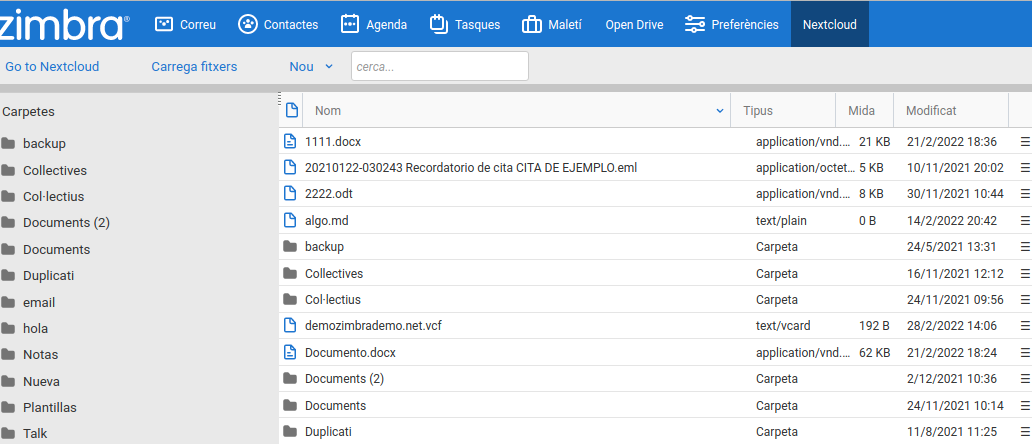The height and width of the screenshot is (444, 1032).
Task: Open Preferències sliders icon
Action: tap(695, 24)
